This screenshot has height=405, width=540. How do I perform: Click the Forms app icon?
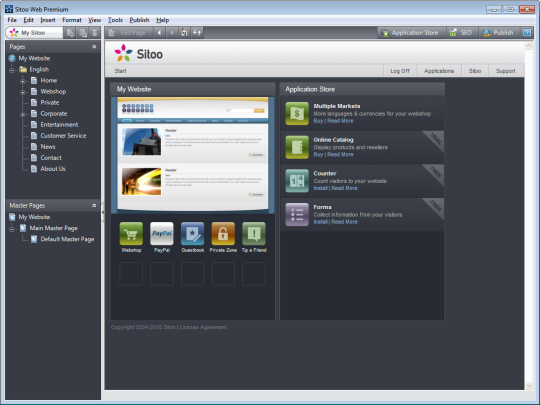297,214
